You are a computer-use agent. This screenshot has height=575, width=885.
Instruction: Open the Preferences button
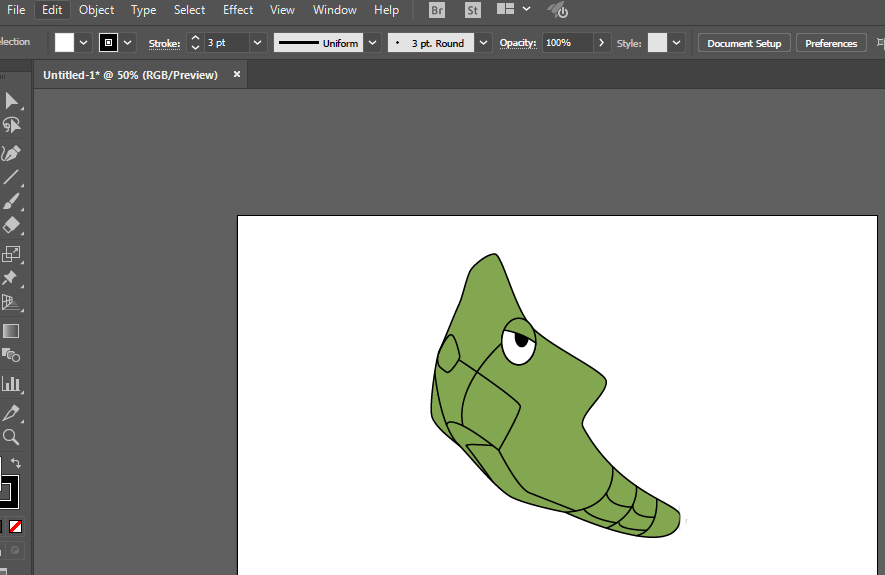pyautogui.click(x=831, y=43)
